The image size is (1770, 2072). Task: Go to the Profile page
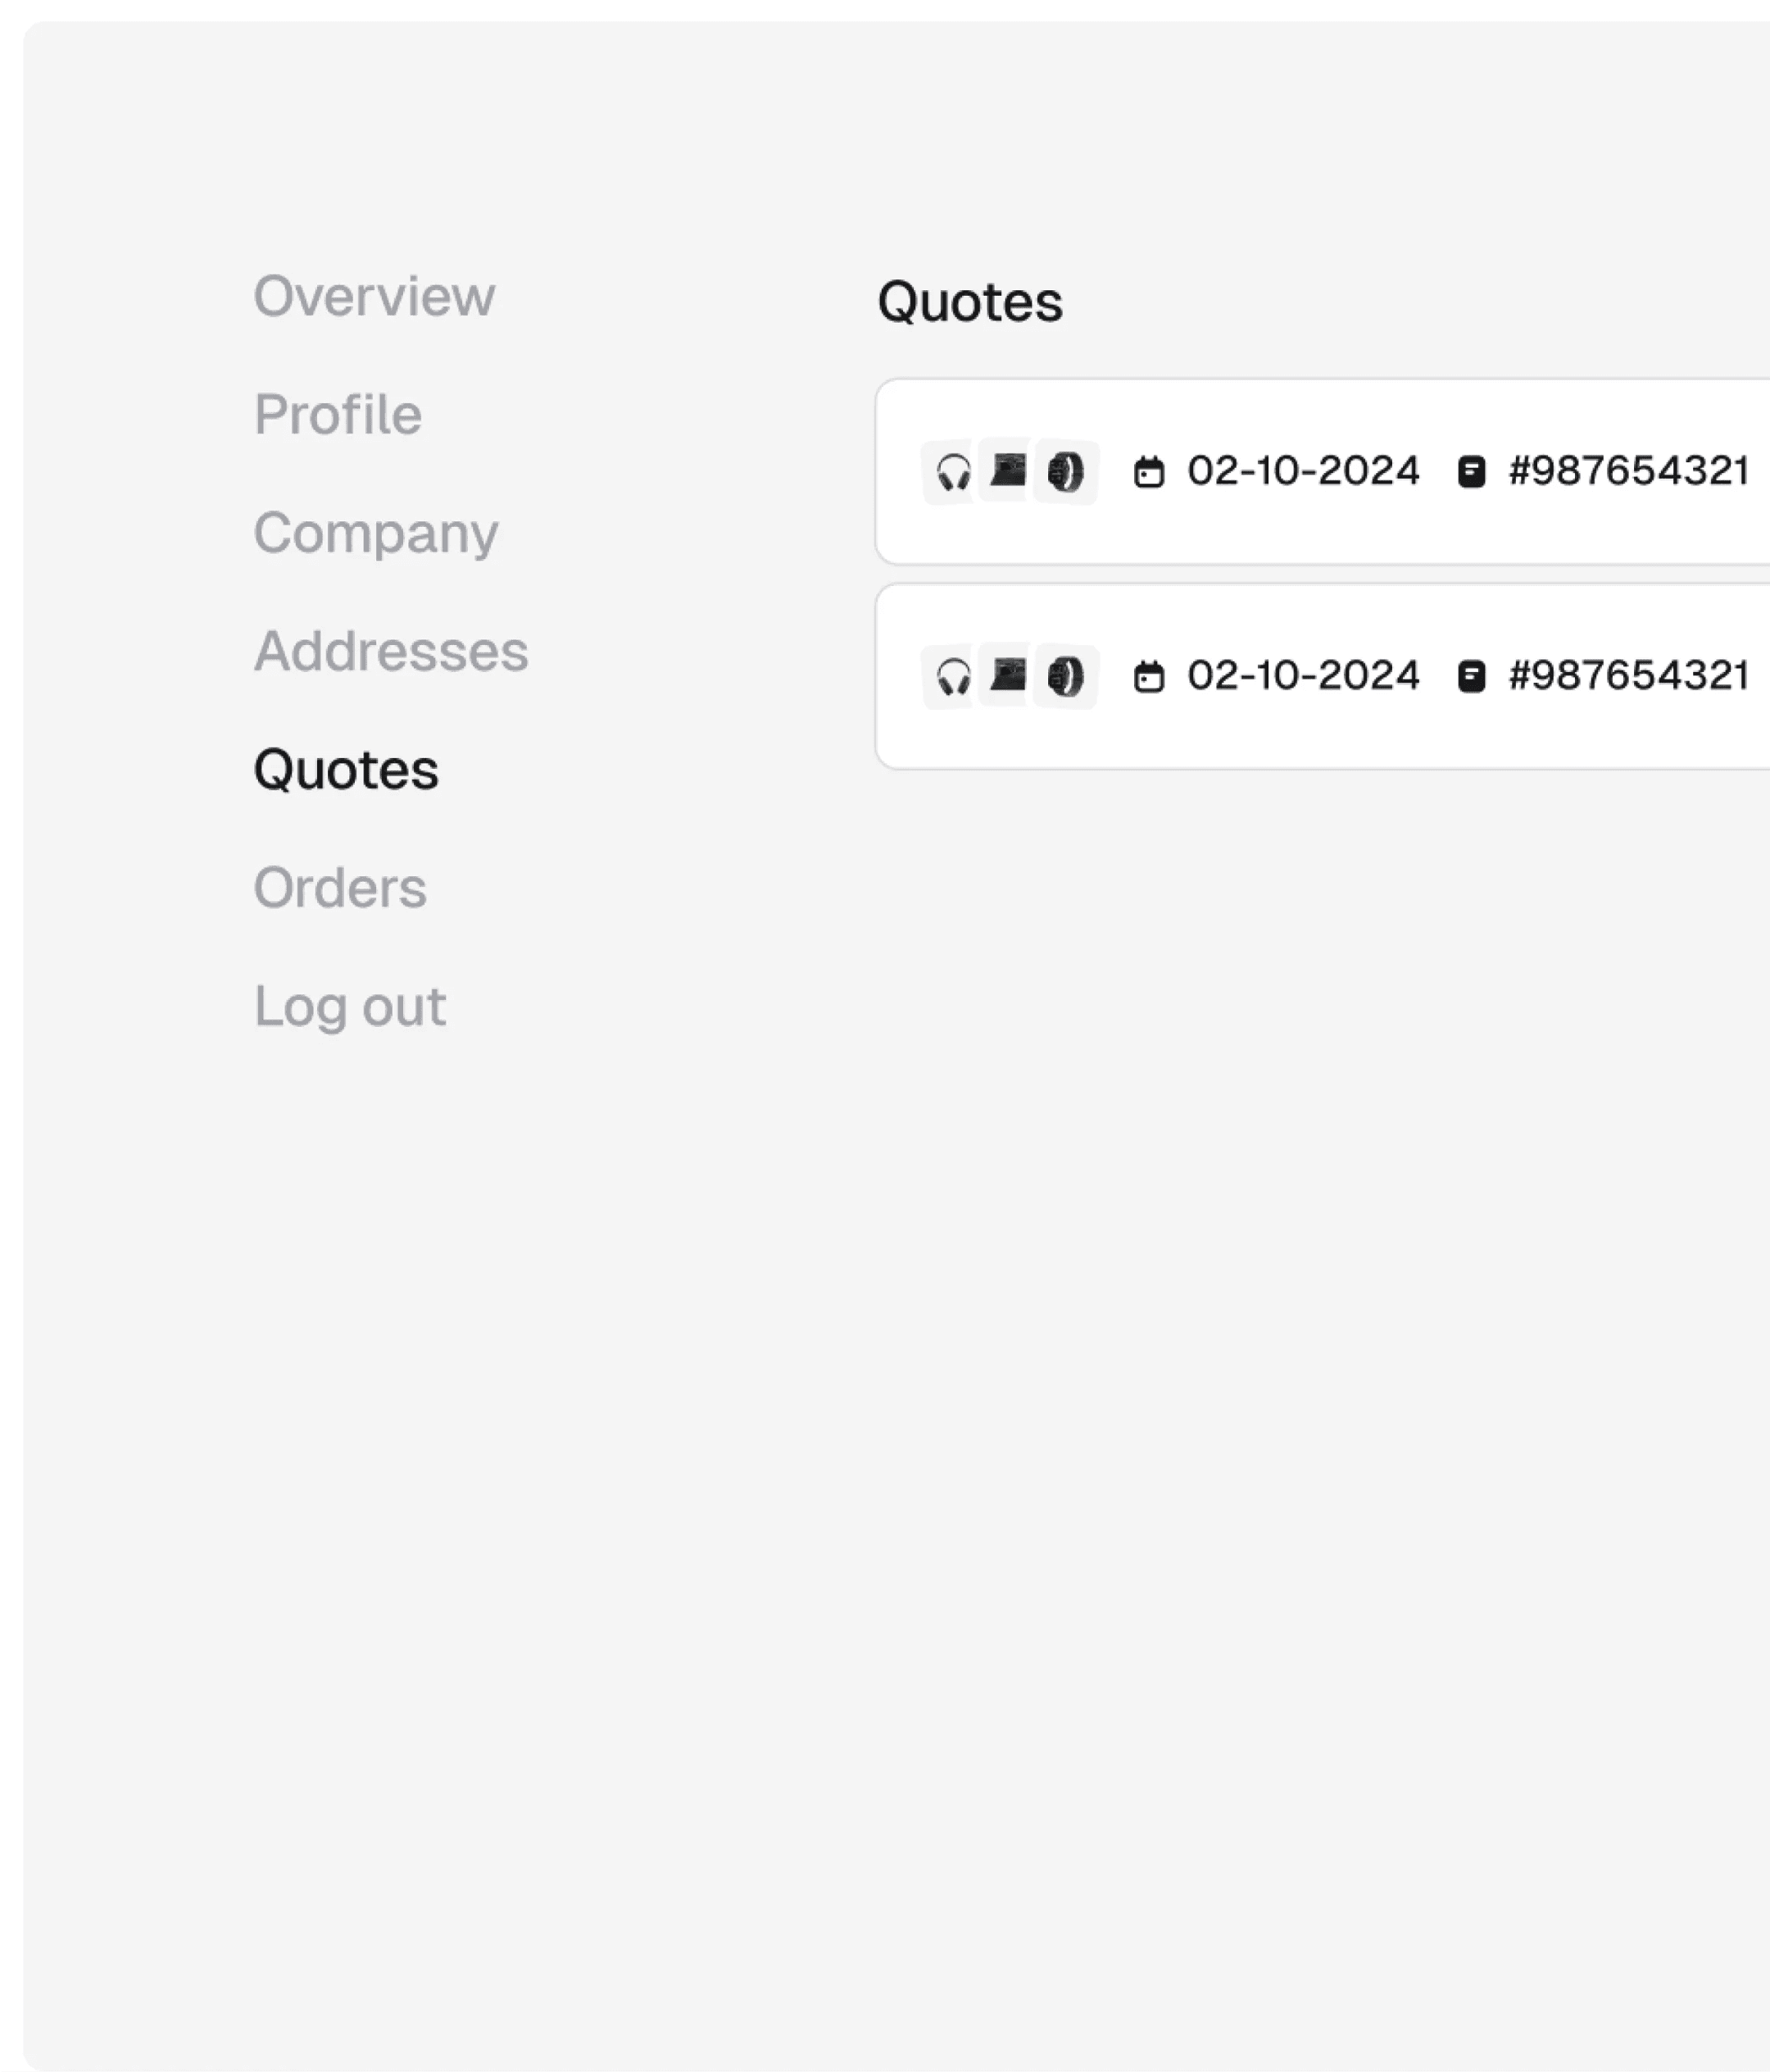point(338,414)
